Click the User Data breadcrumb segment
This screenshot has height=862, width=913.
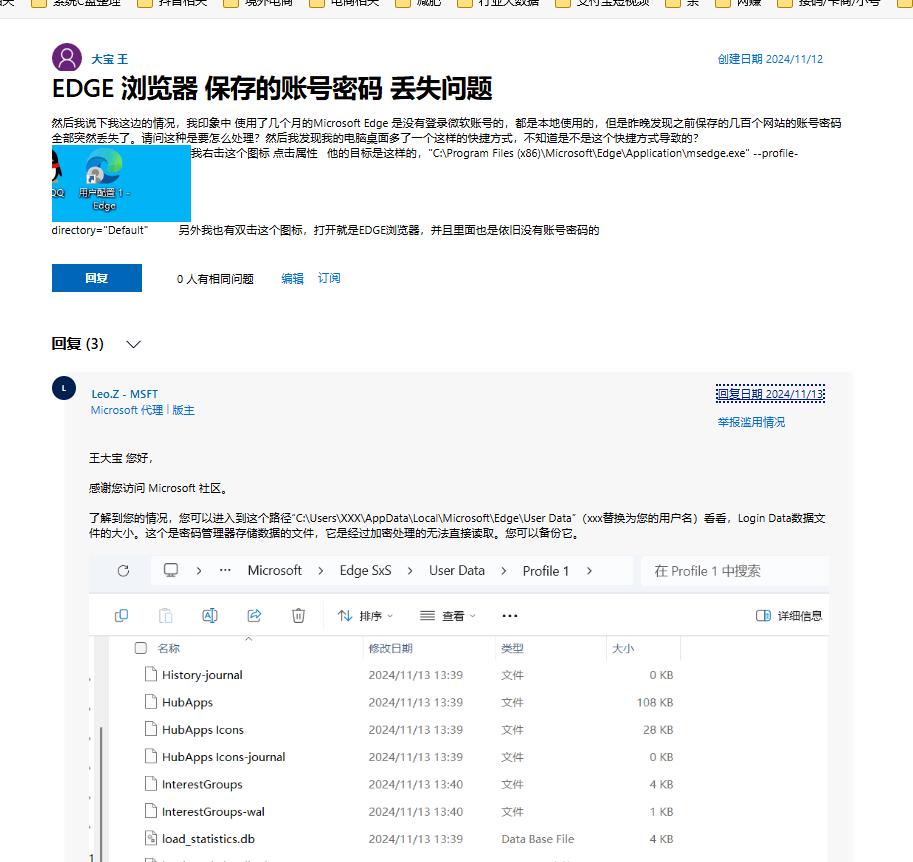(x=457, y=571)
